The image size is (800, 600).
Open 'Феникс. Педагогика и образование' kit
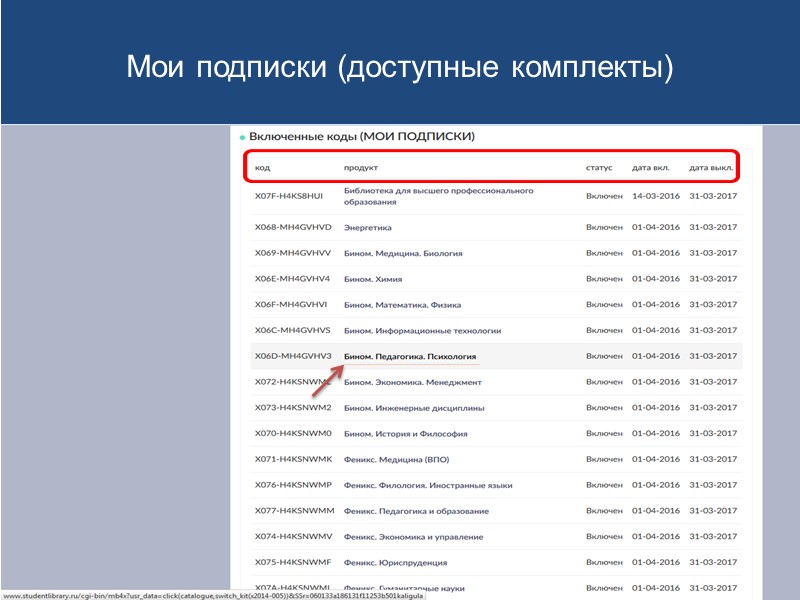416,511
